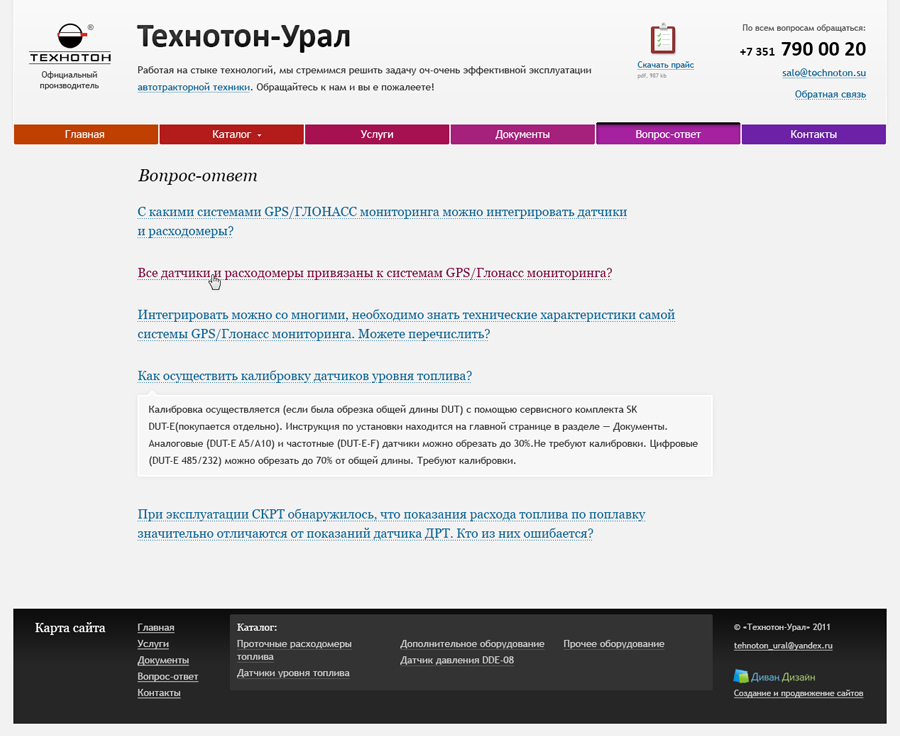Click the Официальный производитель caption
This screenshot has width=900, height=736.
pyautogui.click(x=69, y=80)
